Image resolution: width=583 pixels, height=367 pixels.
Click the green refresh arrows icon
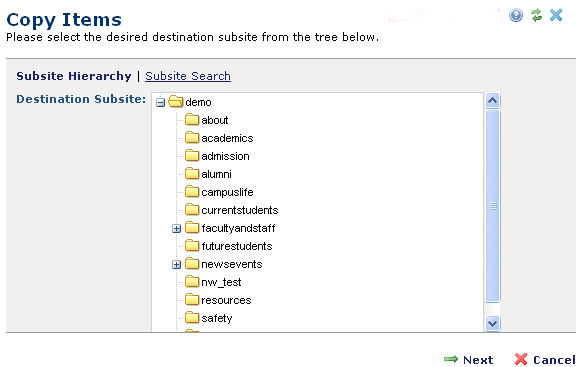pyautogui.click(x=536, y=15)
